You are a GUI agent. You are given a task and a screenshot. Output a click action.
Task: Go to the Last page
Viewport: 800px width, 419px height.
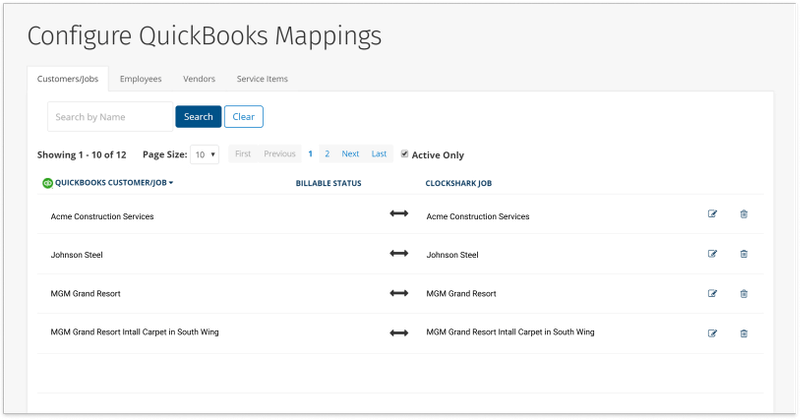[x=379, y=154]
